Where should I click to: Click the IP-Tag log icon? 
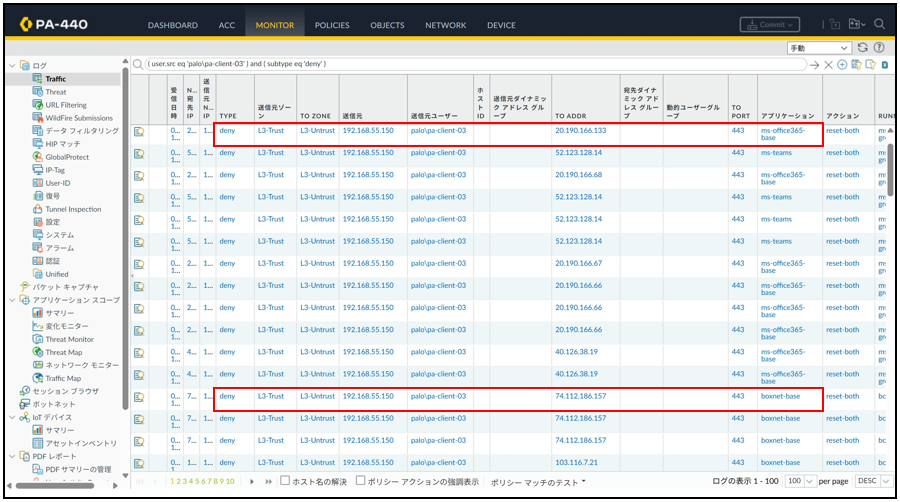(x=38, y=170)
